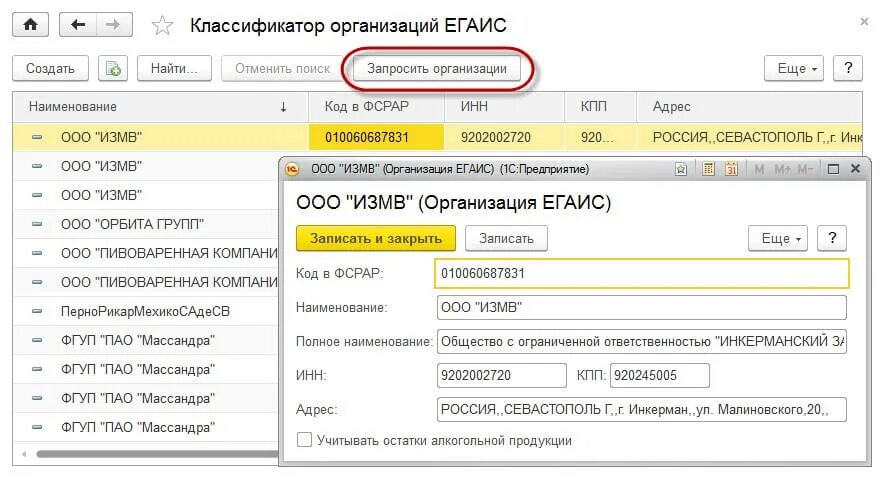Click the Найти... button
882x478 pixels.
tap(174, 69)
